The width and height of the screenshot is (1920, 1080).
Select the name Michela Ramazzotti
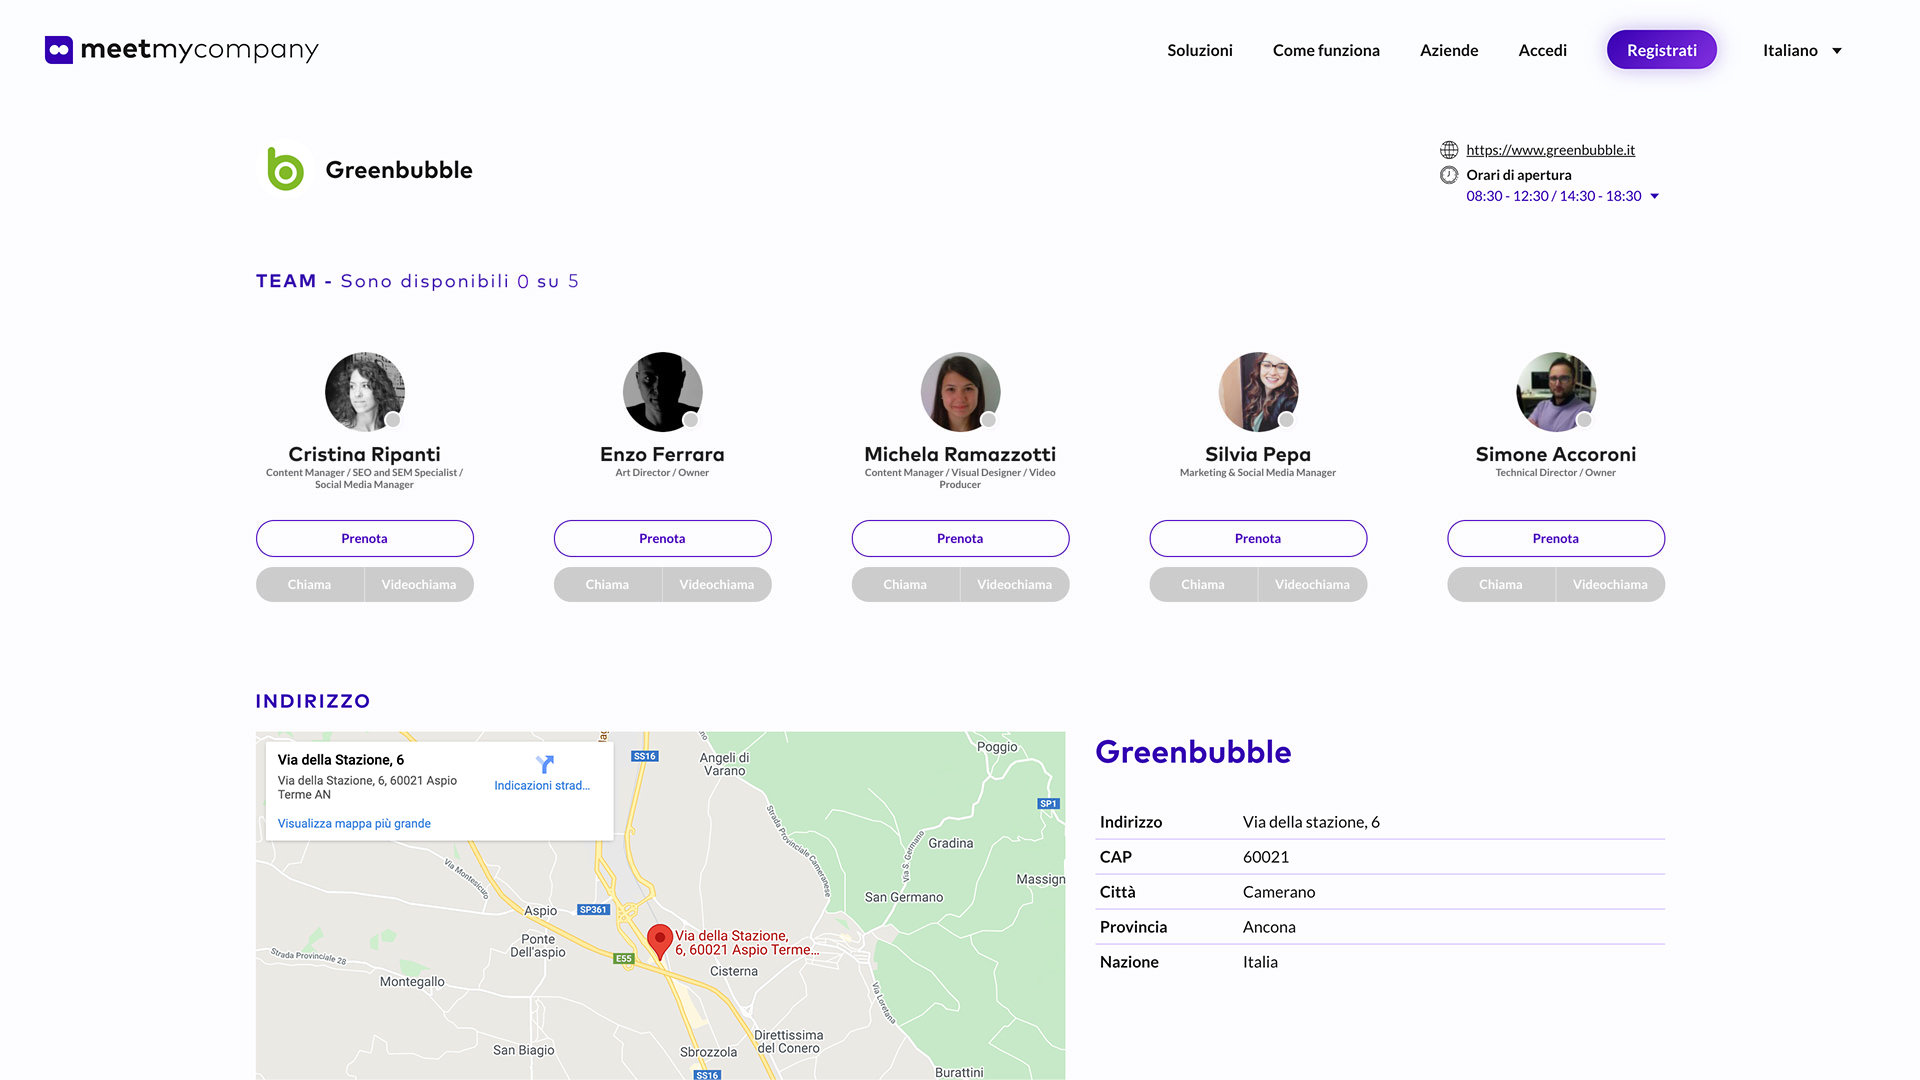961,454
